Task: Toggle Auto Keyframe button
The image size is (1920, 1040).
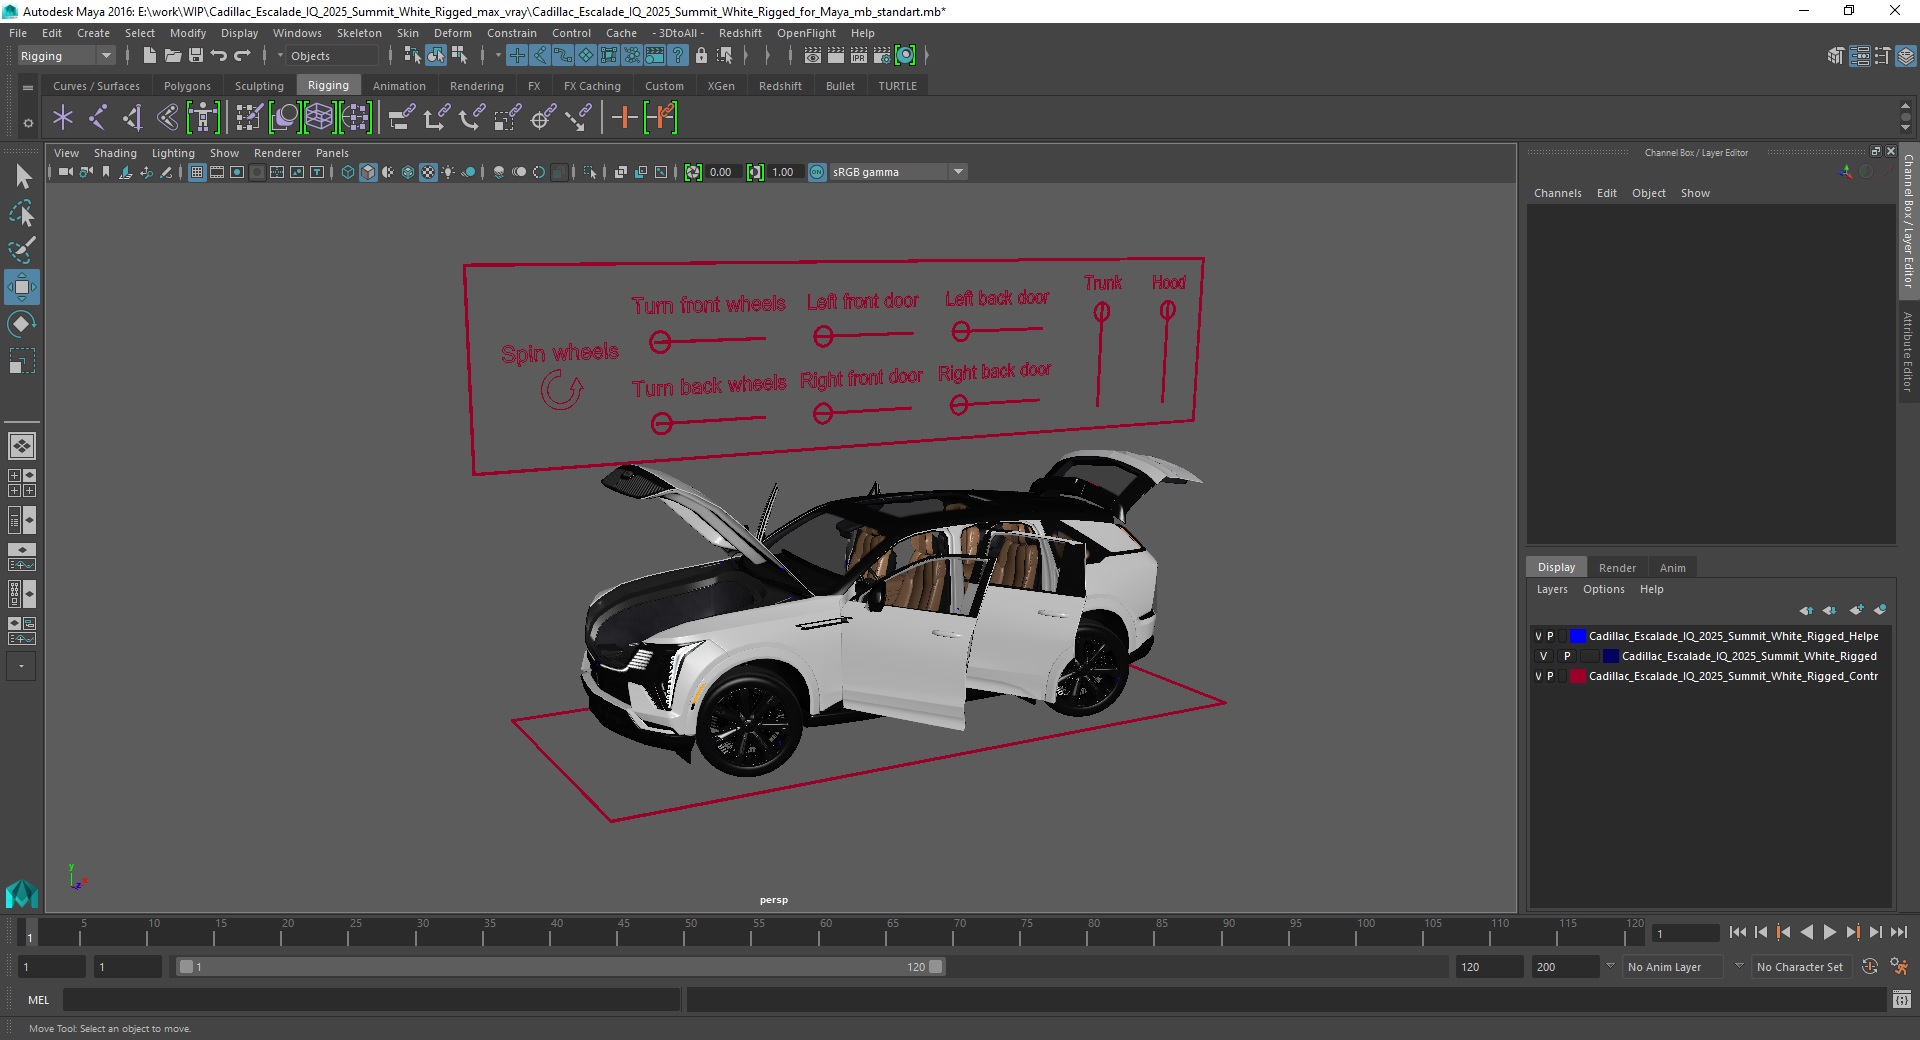Action: (1870, 967)
